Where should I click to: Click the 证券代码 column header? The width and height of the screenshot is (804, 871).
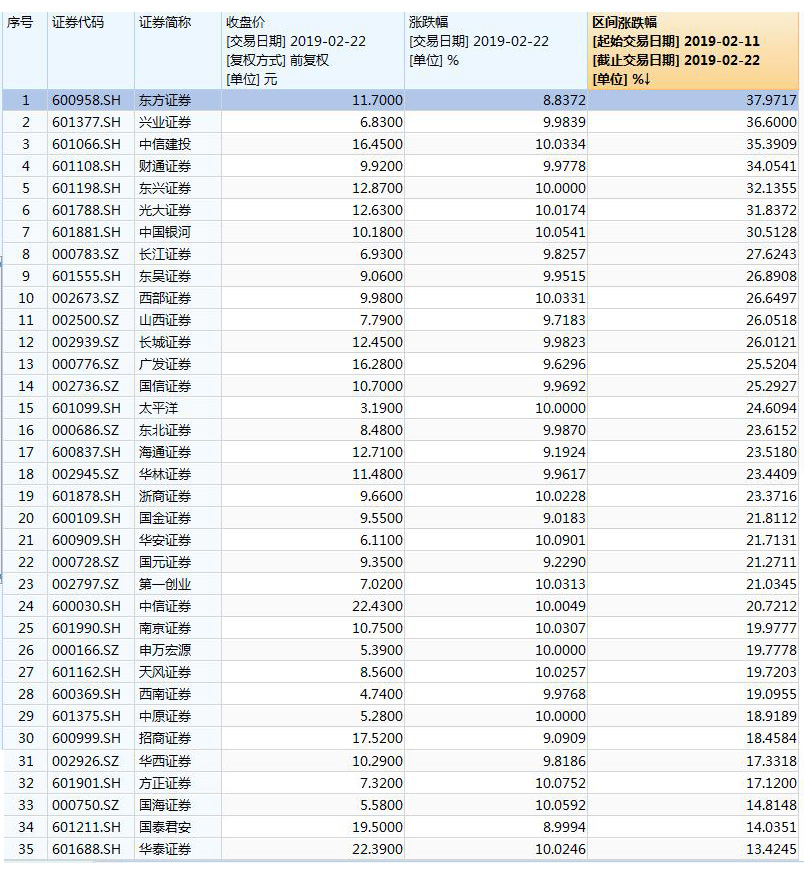click(91, 51)
